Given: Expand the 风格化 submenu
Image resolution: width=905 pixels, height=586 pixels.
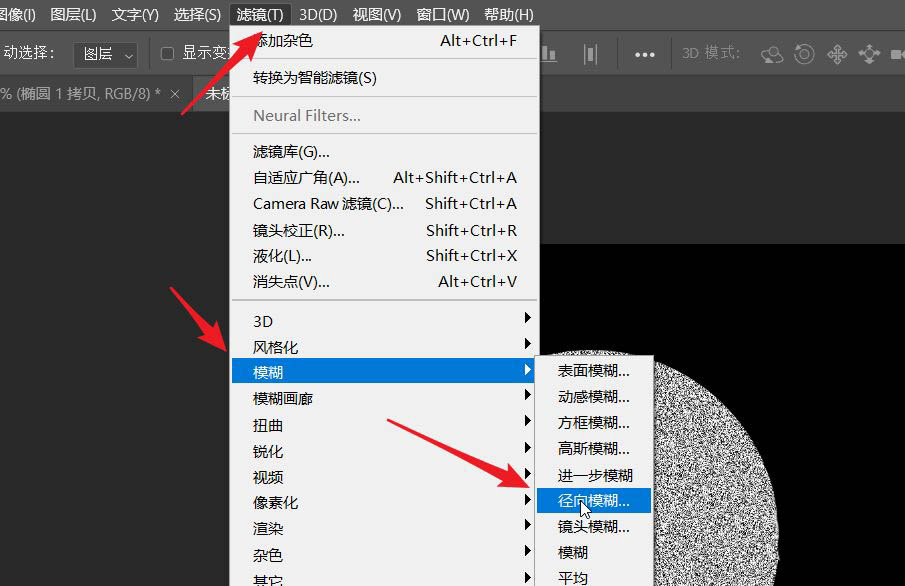Looking at the screenshot, I should pos(384,347).
